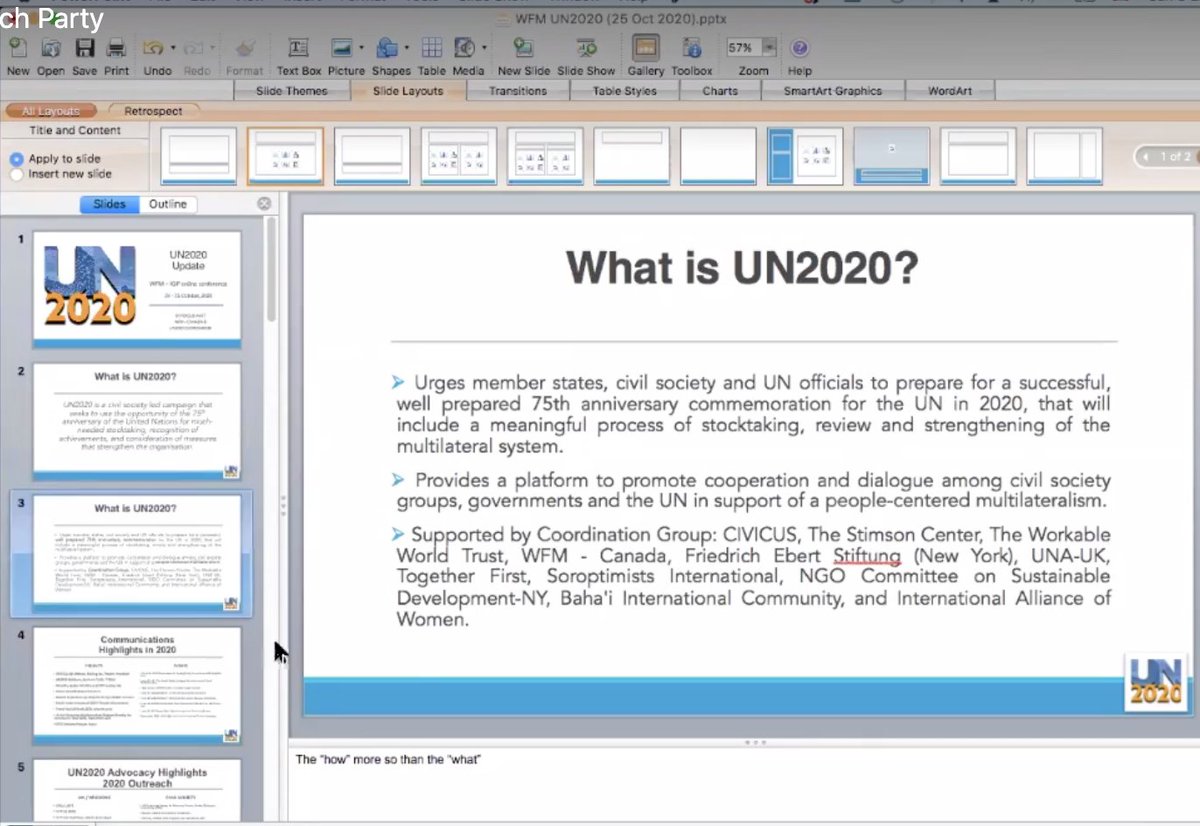Choose the fully blue-filled layout thumbnail
The image size is (1200, 826).
(892, 156)
